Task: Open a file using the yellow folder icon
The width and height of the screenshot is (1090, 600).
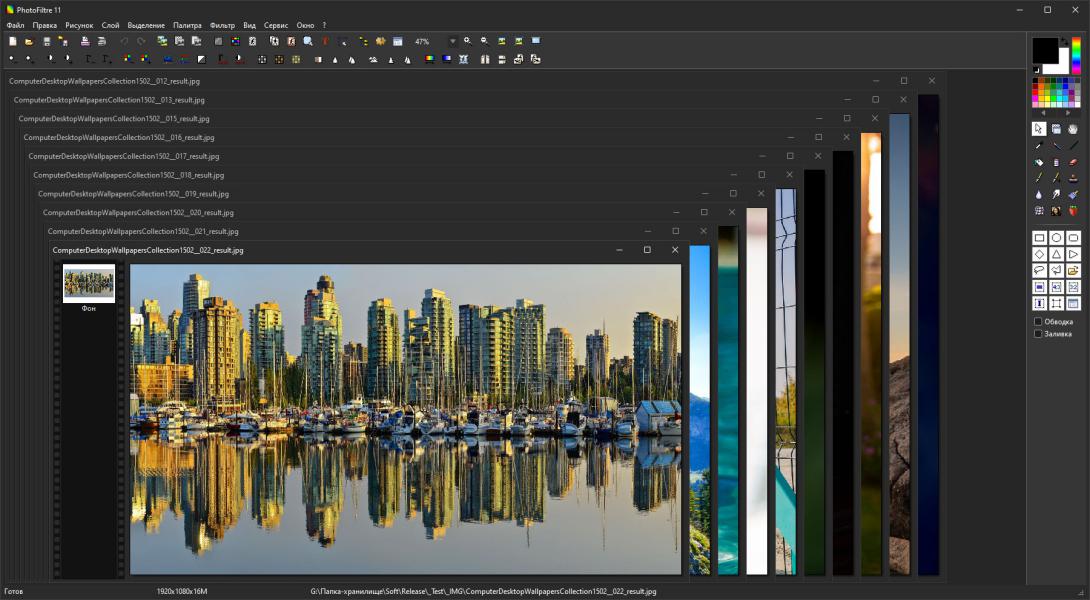Action: click(x=29, y=42)
